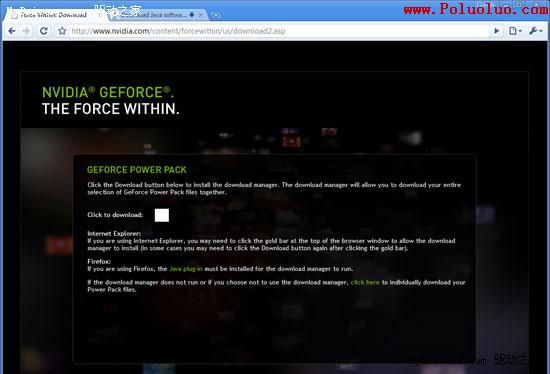Click the NVIDIA GEFORCE logo heading

pyautogui.click(x=108, y=93)
